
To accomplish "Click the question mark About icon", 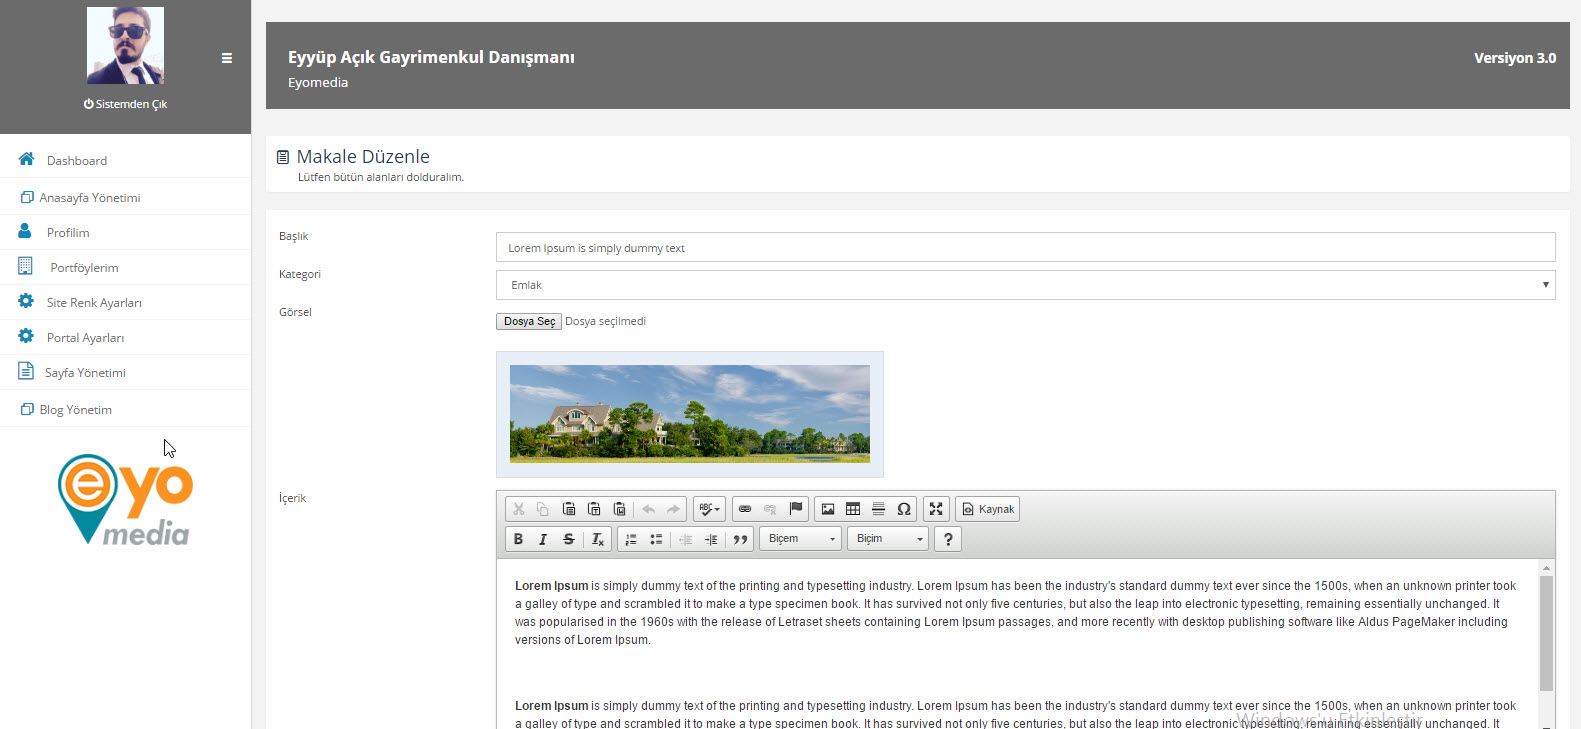I will (948, 539).
